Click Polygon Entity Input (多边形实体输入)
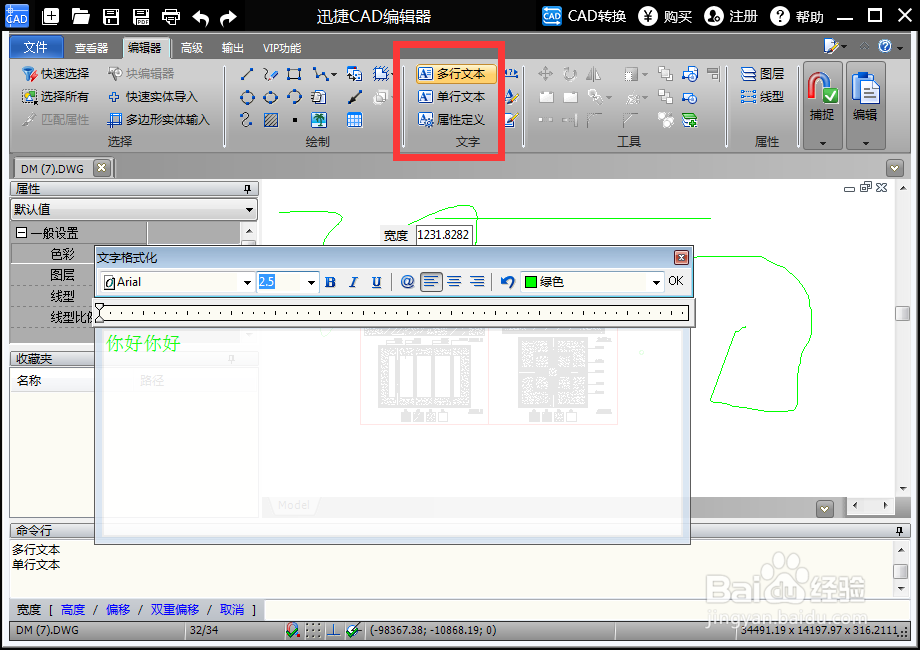 [x=159, y=120]
